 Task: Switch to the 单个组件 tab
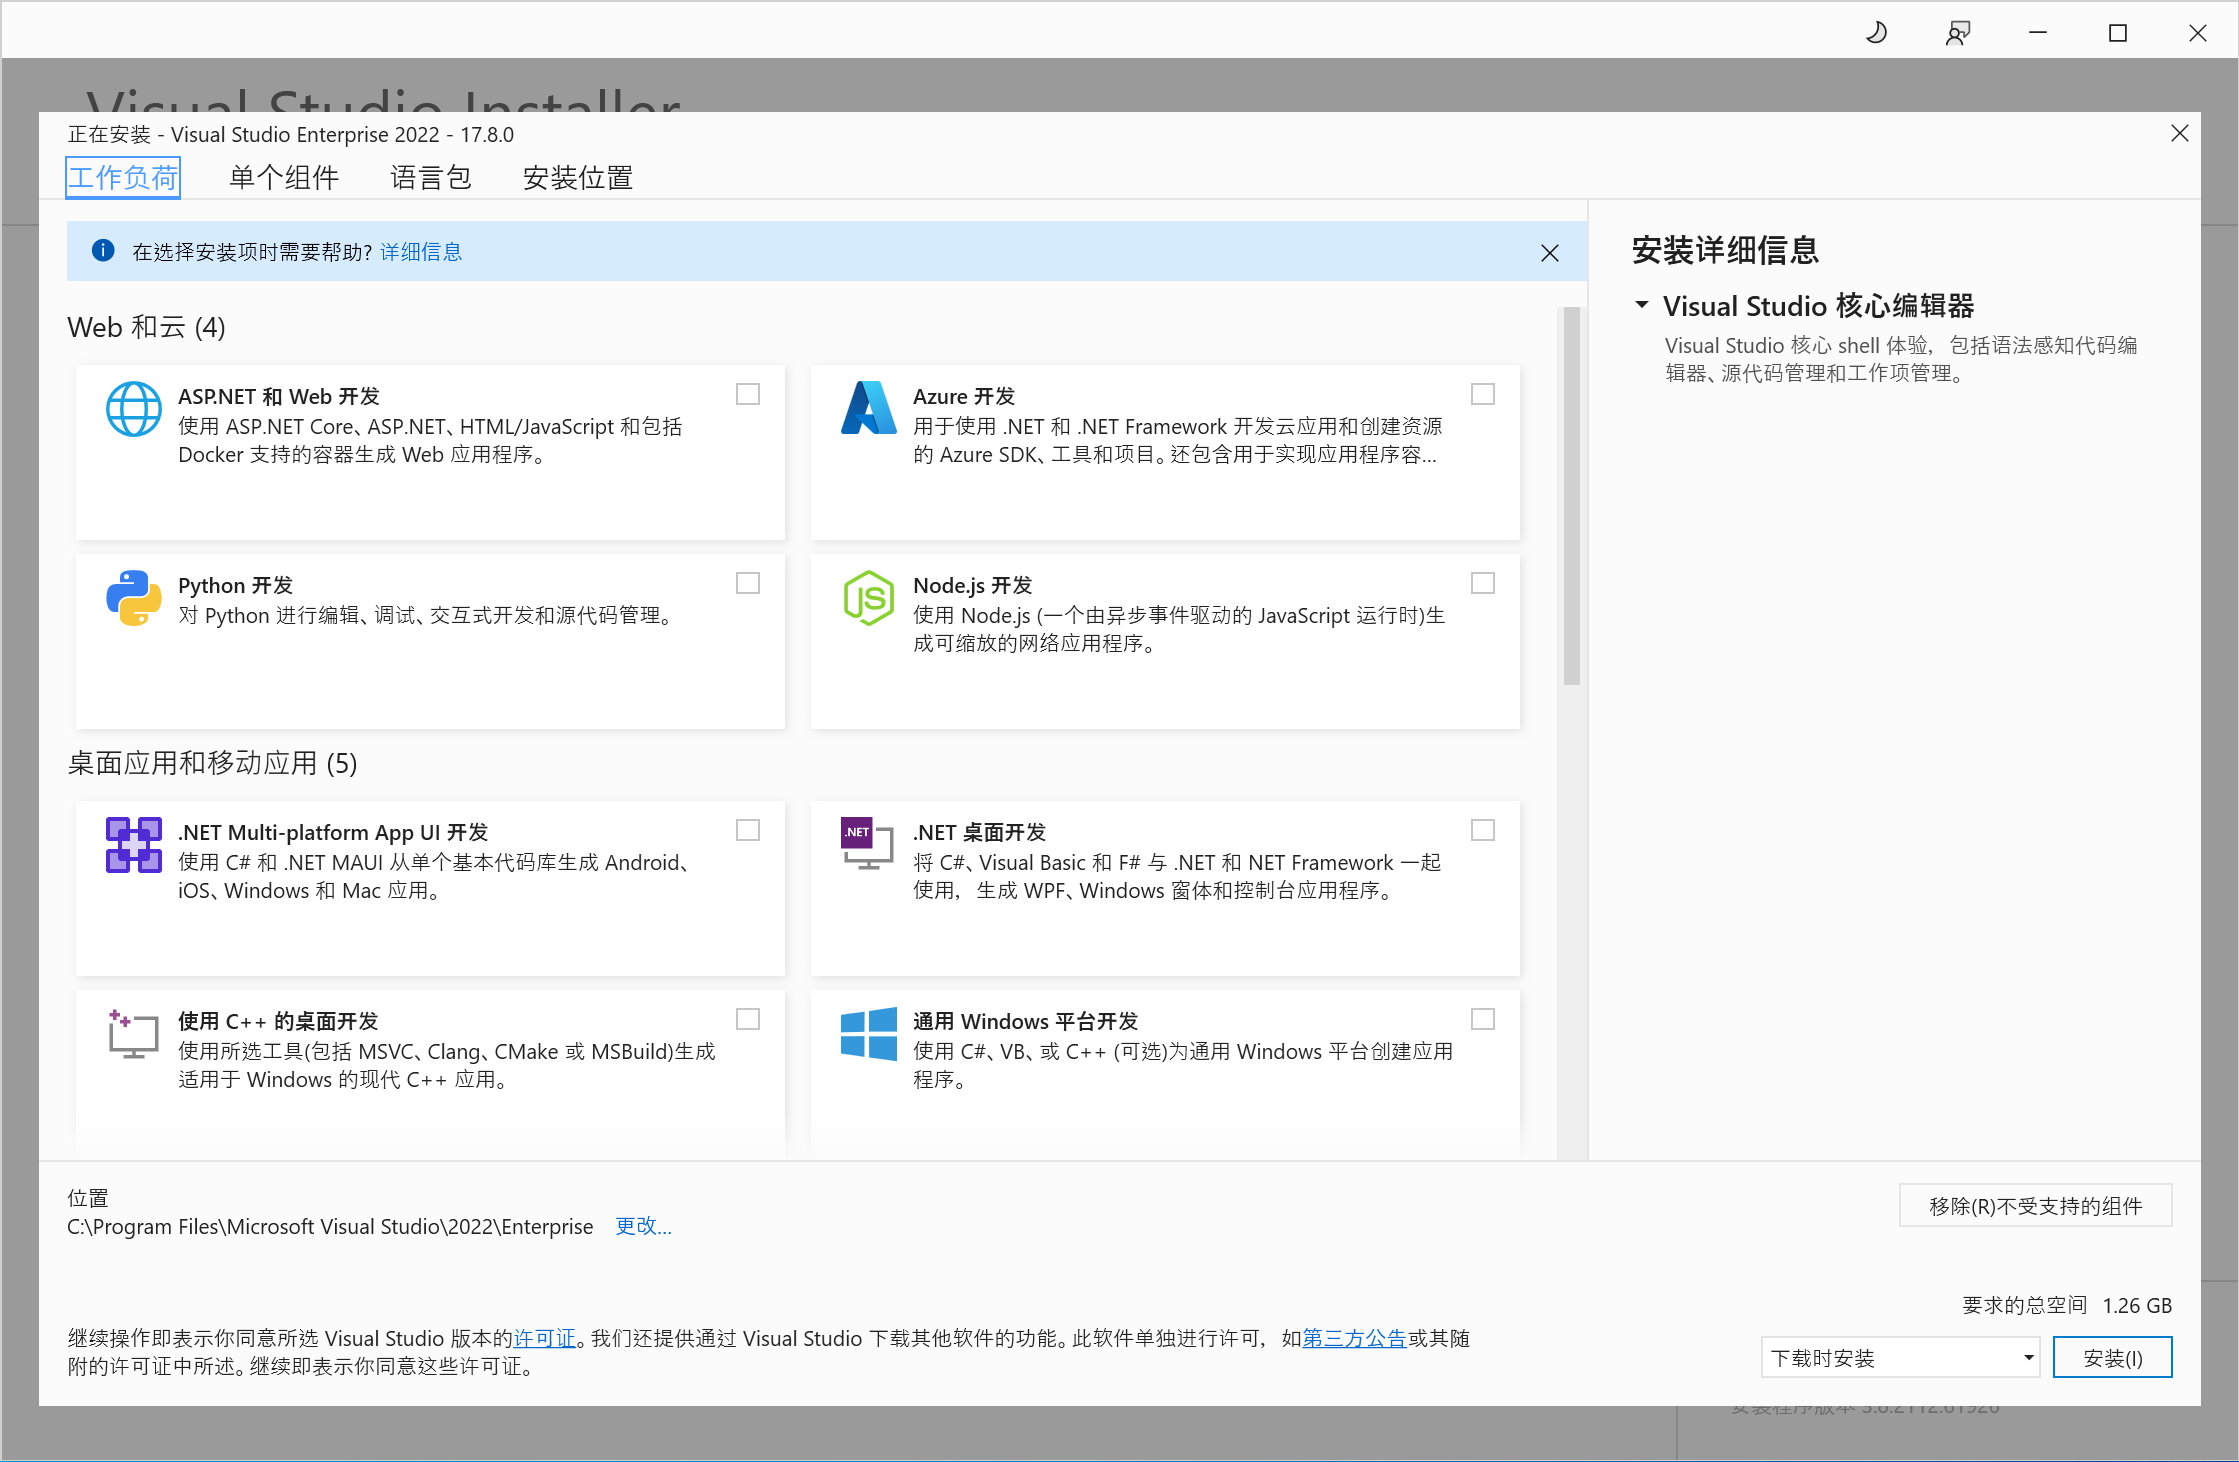click(284, 178)
